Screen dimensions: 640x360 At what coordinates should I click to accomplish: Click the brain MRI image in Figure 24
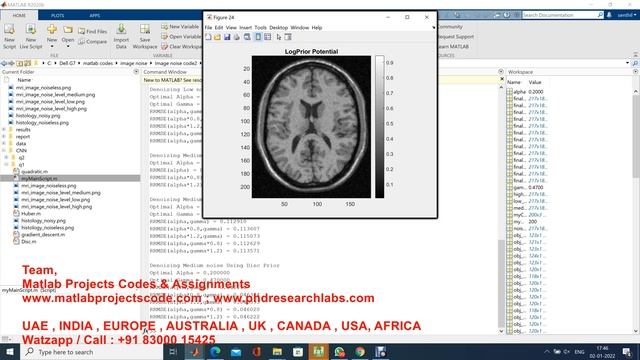coord(311,127)
